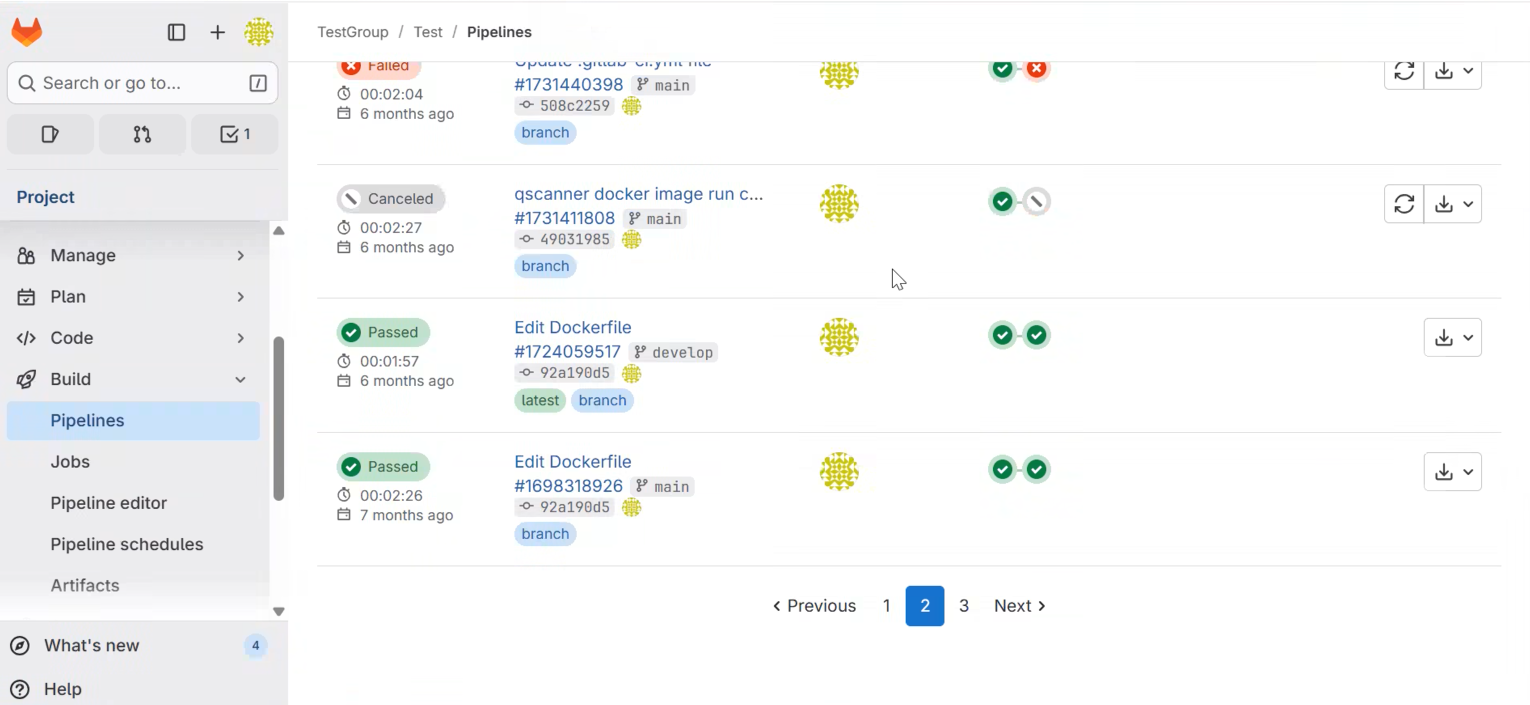This screenshot has height=705, width=1530.
Task: Download artifacts for pipeline #1698318926
Action: point(1453,472)
